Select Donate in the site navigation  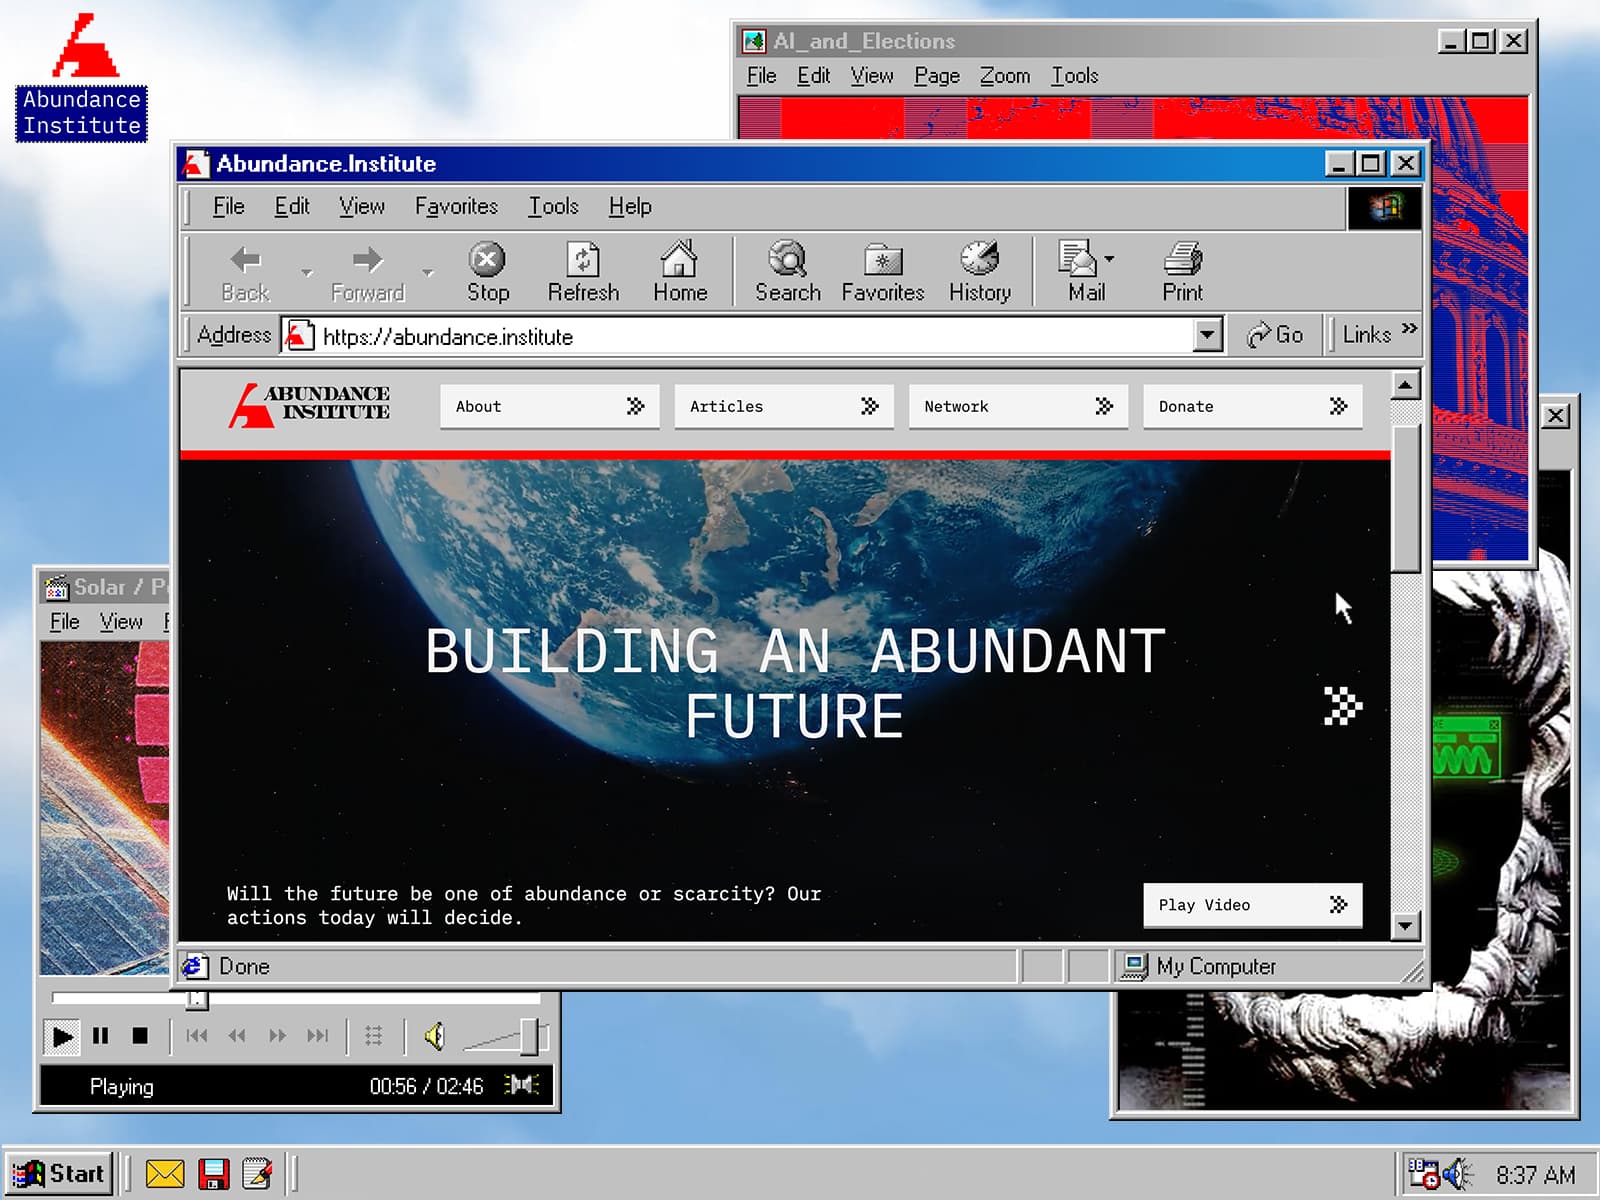(x=1250, y=406)
